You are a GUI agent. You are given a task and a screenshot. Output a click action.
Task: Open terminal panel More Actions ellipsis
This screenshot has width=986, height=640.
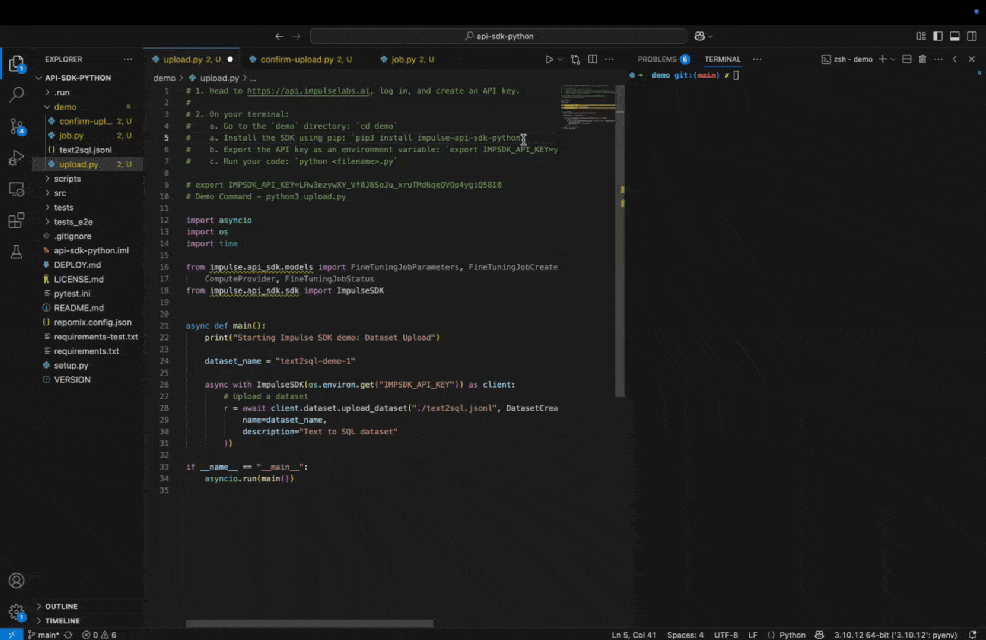pos(939,59)
